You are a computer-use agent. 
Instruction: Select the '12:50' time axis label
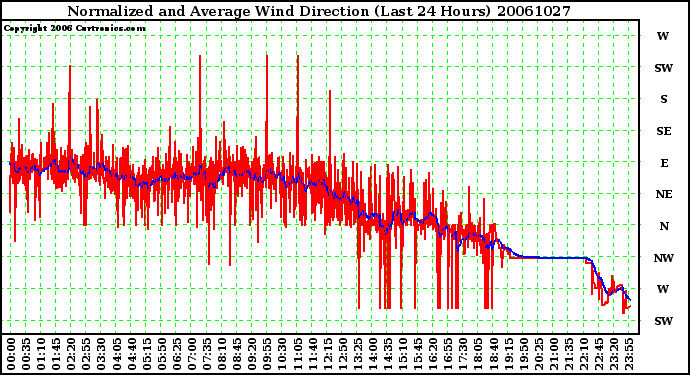click(343, 354)
